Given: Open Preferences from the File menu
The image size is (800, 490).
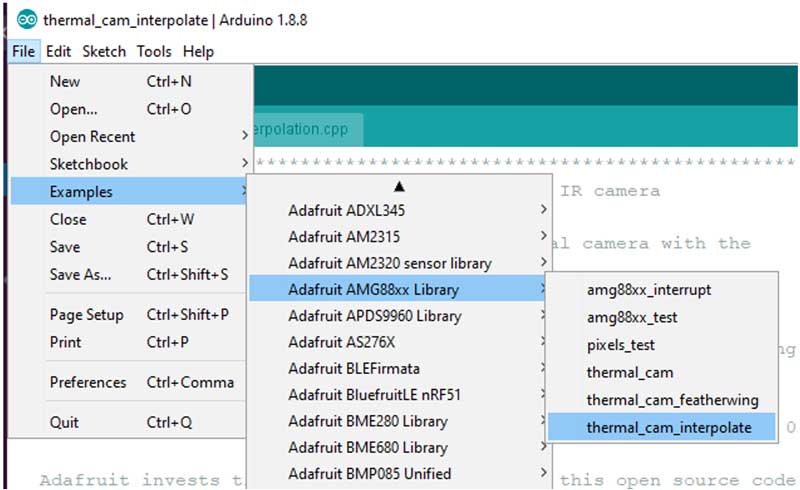Looking at the screenshot, I should pos(88,382).
